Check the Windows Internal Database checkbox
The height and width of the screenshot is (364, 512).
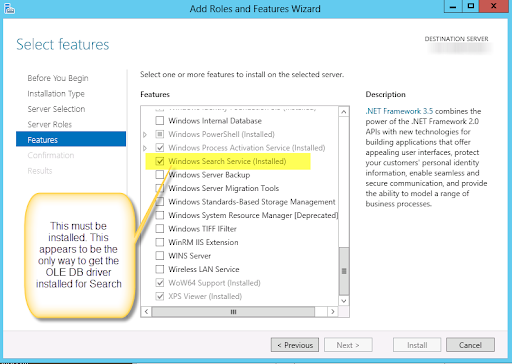tap(160, 120)
